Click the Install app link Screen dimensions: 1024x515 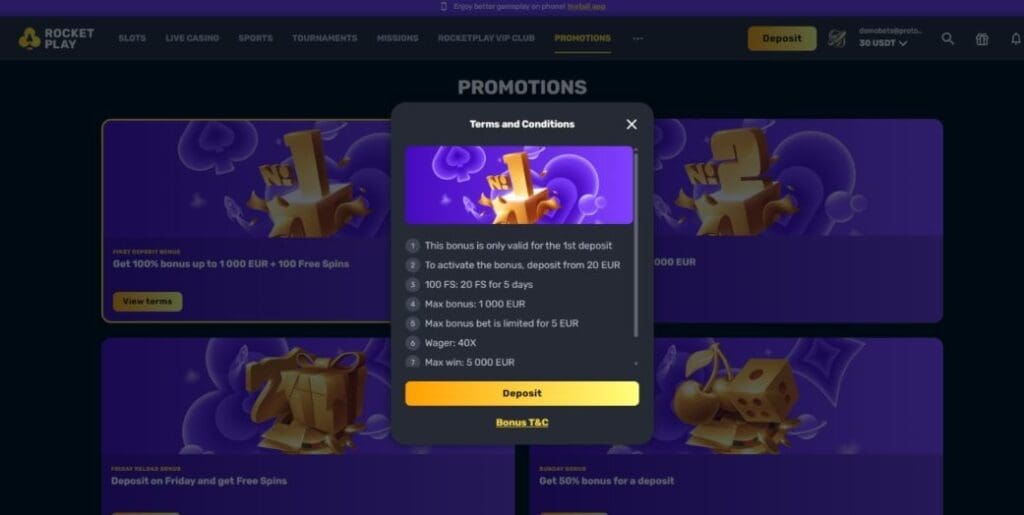pyautogui.click(x=586, y=7)
